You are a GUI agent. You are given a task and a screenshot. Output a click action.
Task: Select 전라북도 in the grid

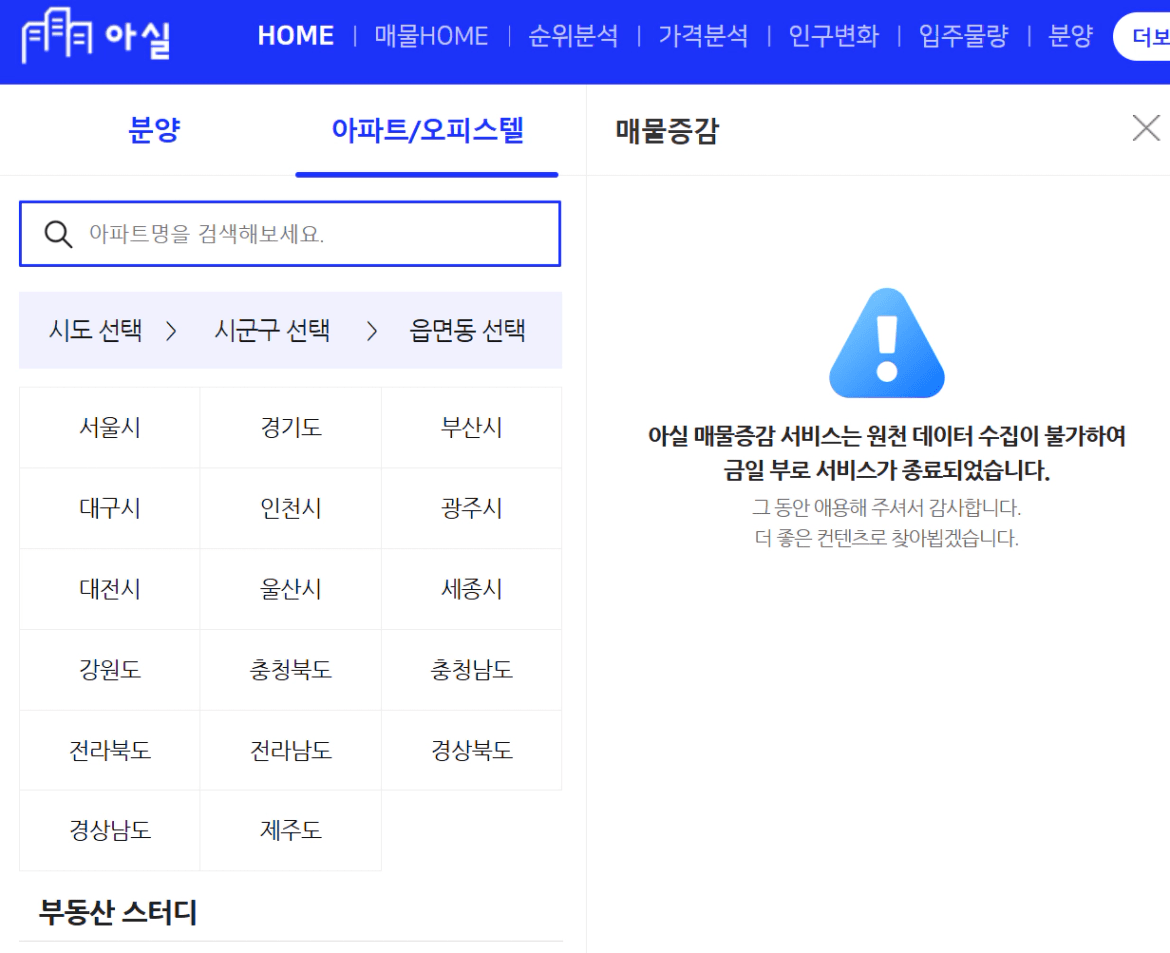pos(110,750)
